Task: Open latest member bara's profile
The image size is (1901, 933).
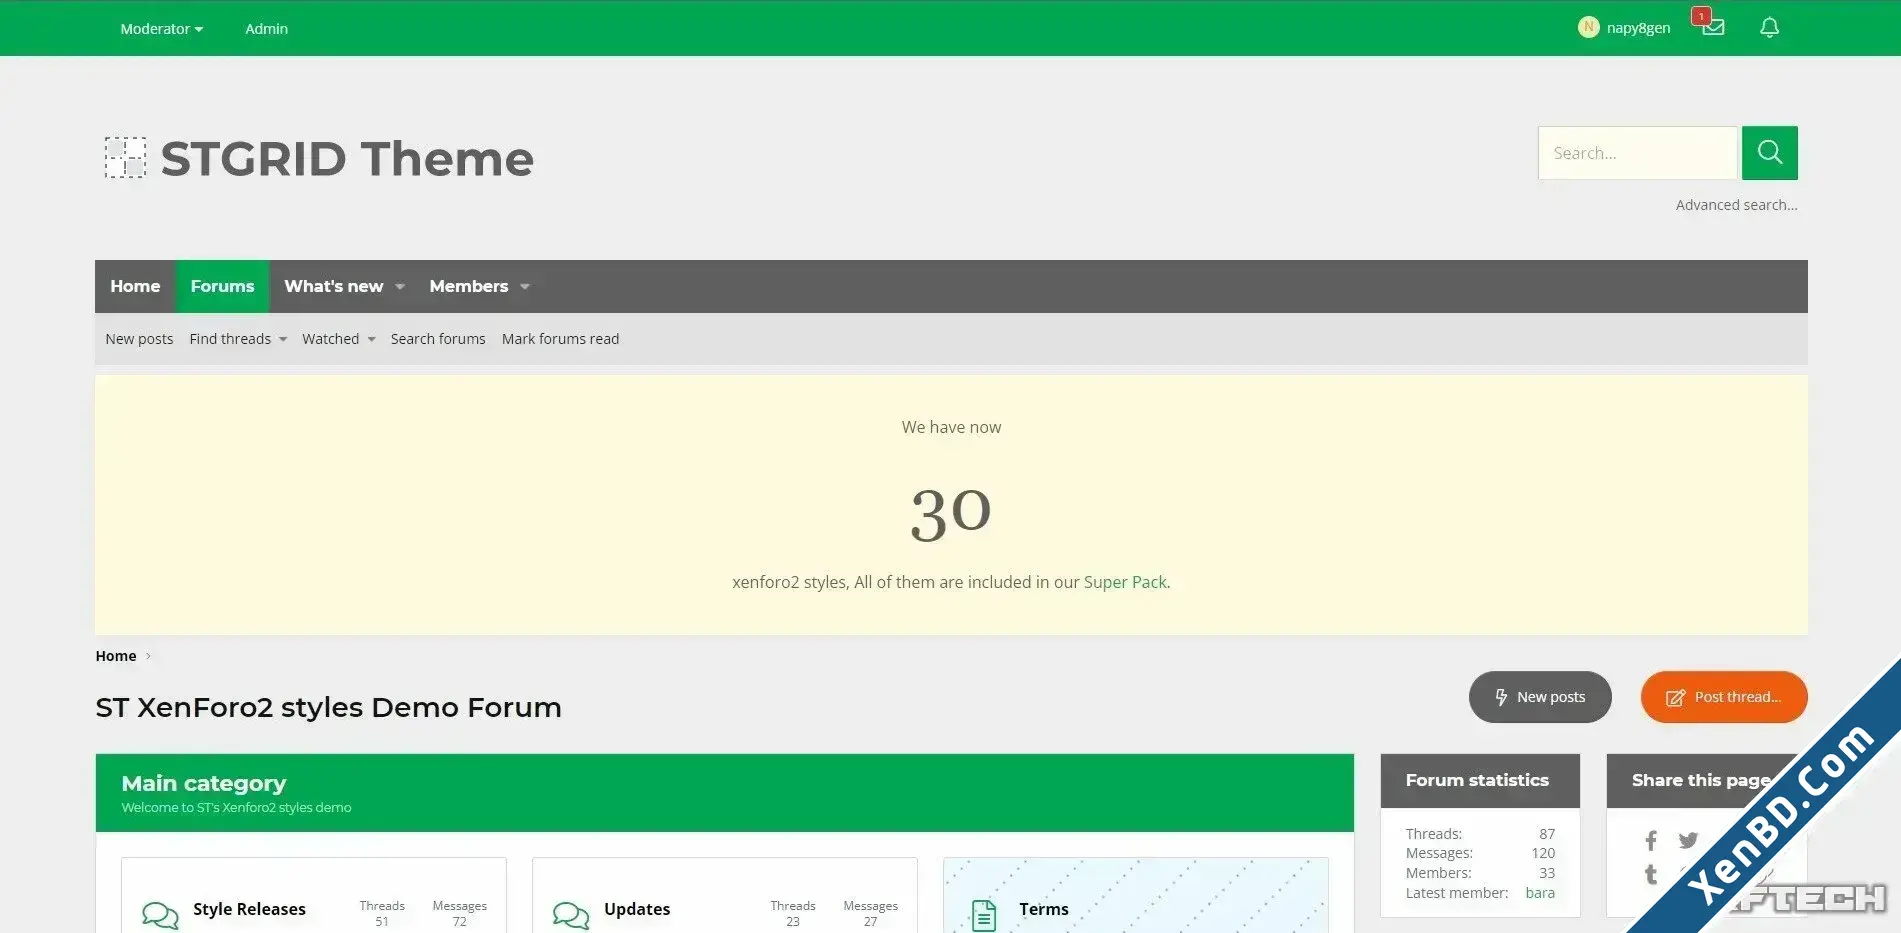Action: (x=1540, y=893)
